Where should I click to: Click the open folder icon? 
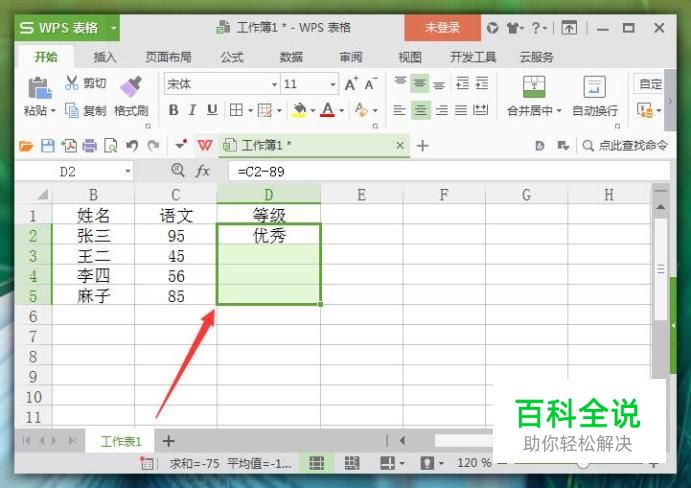pyautogui.click(x=26, y=145)
